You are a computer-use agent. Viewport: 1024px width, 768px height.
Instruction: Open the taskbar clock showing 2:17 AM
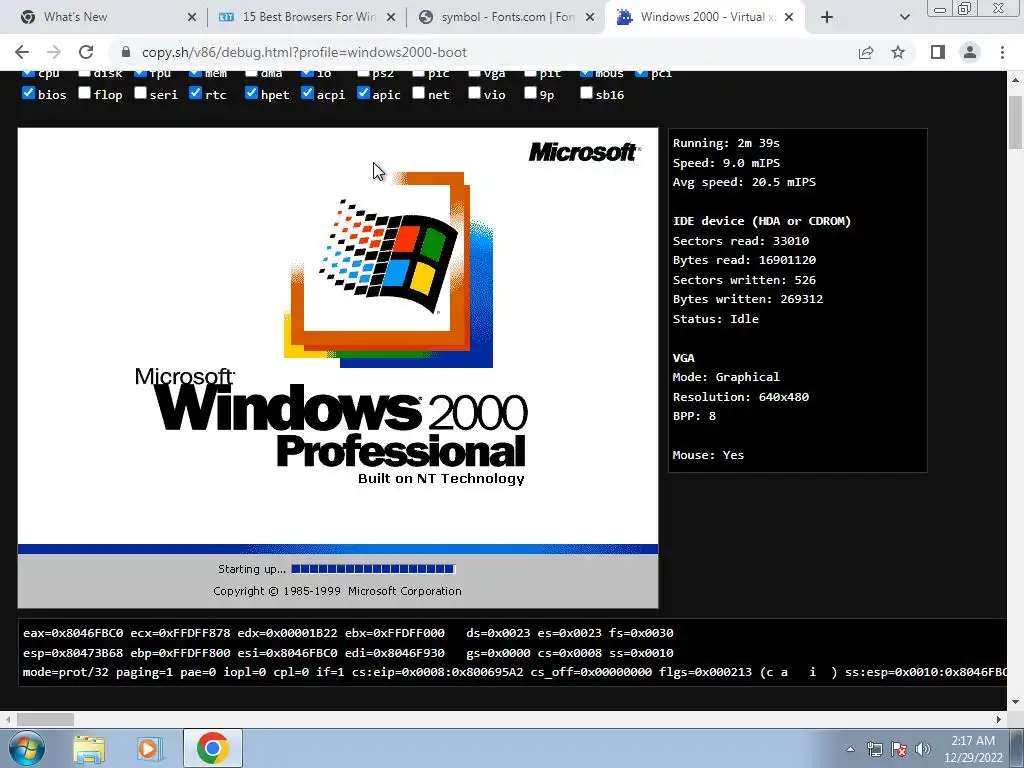[x=973, y=749]
